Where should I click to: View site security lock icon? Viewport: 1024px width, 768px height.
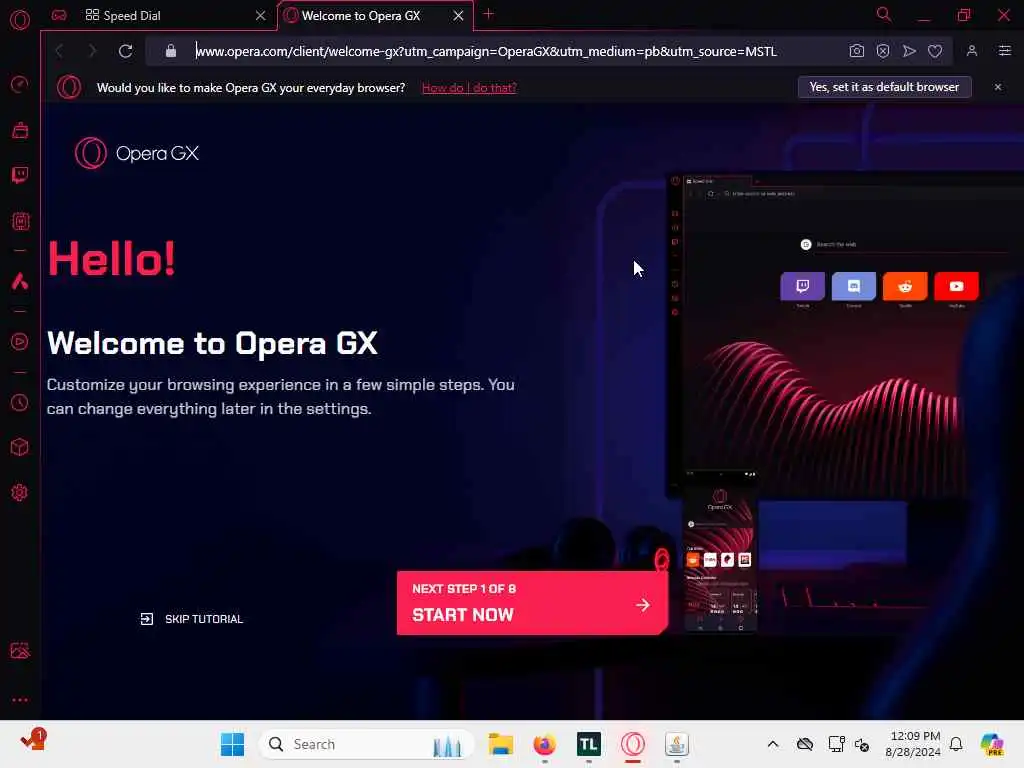(x=170, y=51)
